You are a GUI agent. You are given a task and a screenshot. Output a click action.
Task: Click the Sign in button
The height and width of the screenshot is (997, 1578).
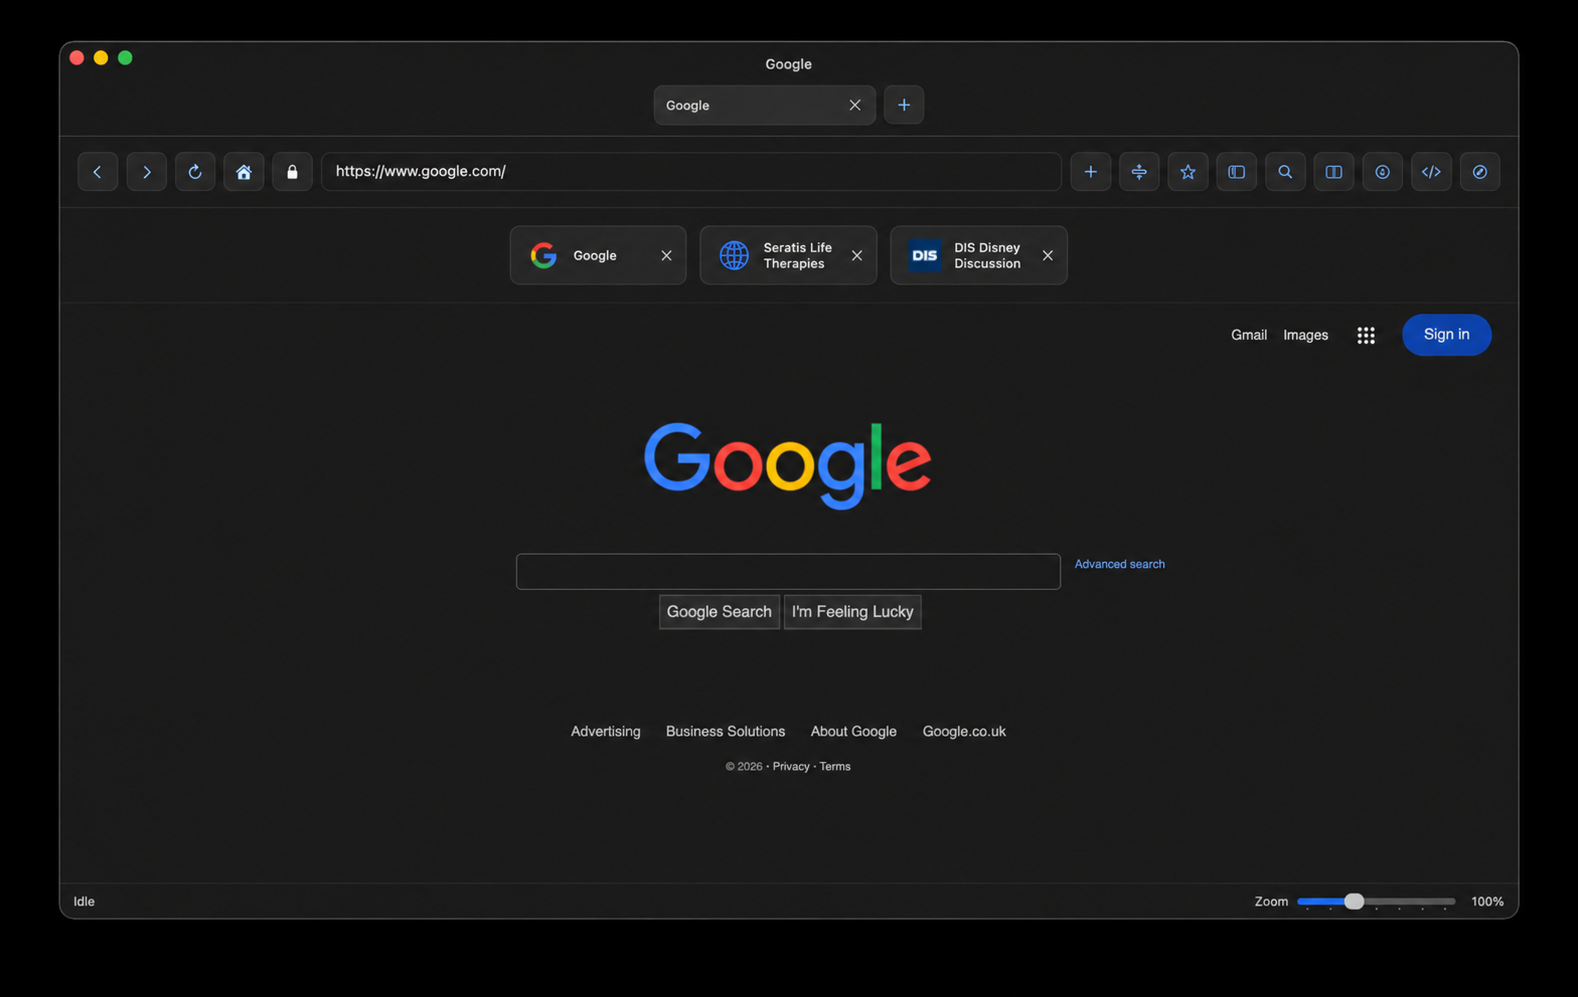(x=1446, y=335)
